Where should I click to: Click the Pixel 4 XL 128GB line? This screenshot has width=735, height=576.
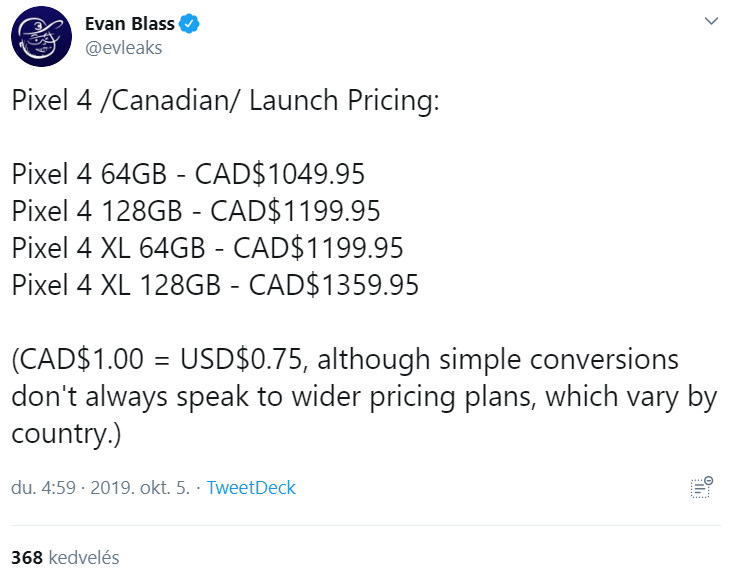coord(215,285)
